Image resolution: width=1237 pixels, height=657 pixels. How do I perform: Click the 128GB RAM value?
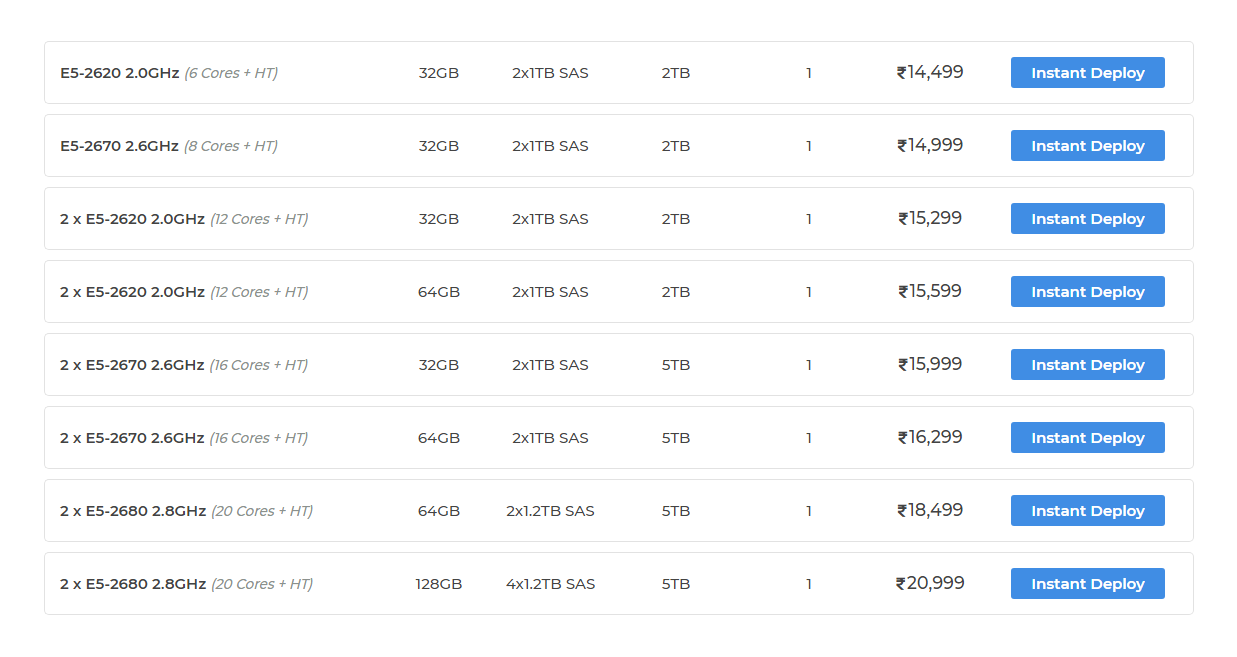coord(439,584)
